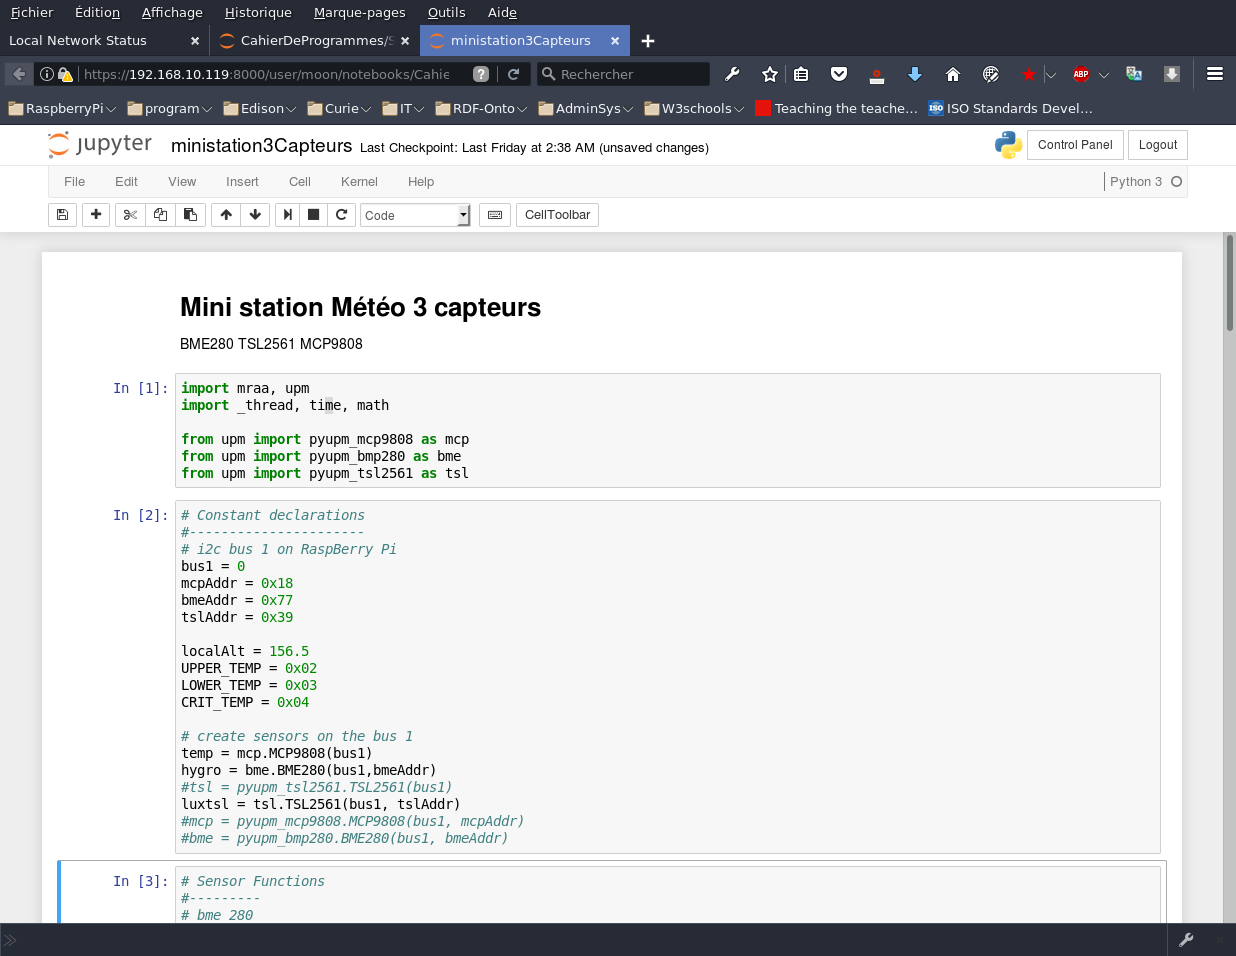1236x956 pixels.
Task: Copy the selected cell with copy icon
Action: point(160,214)
